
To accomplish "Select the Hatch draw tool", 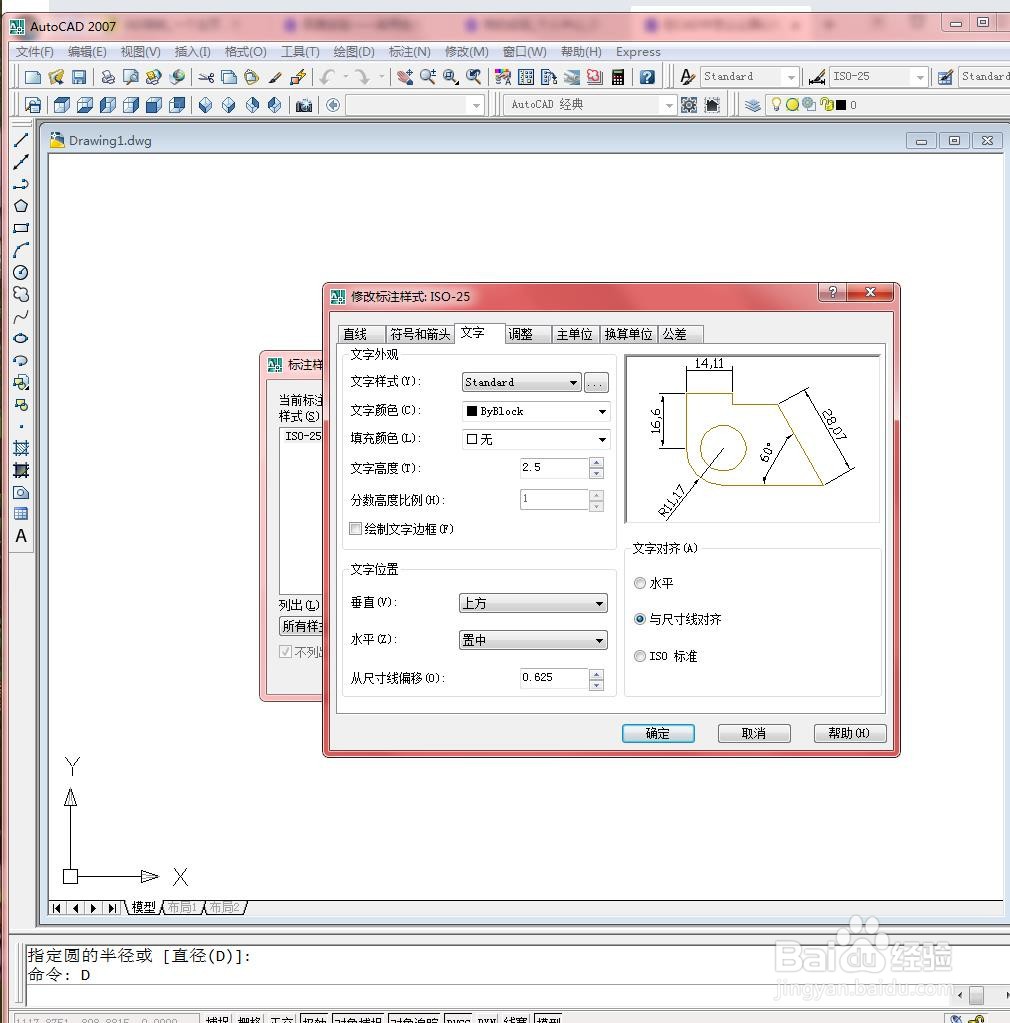I will click(21, 448).
